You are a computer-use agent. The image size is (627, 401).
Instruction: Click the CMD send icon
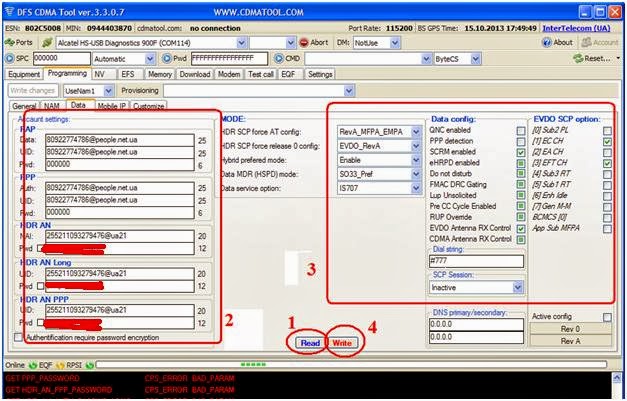point(279,58)
